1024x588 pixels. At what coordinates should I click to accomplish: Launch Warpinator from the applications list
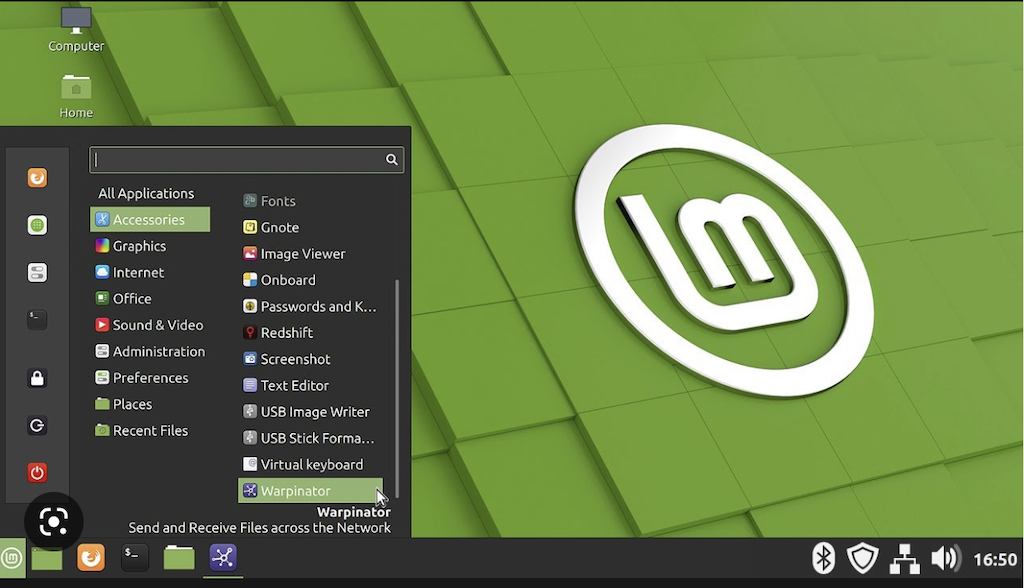tap(296, 491)
